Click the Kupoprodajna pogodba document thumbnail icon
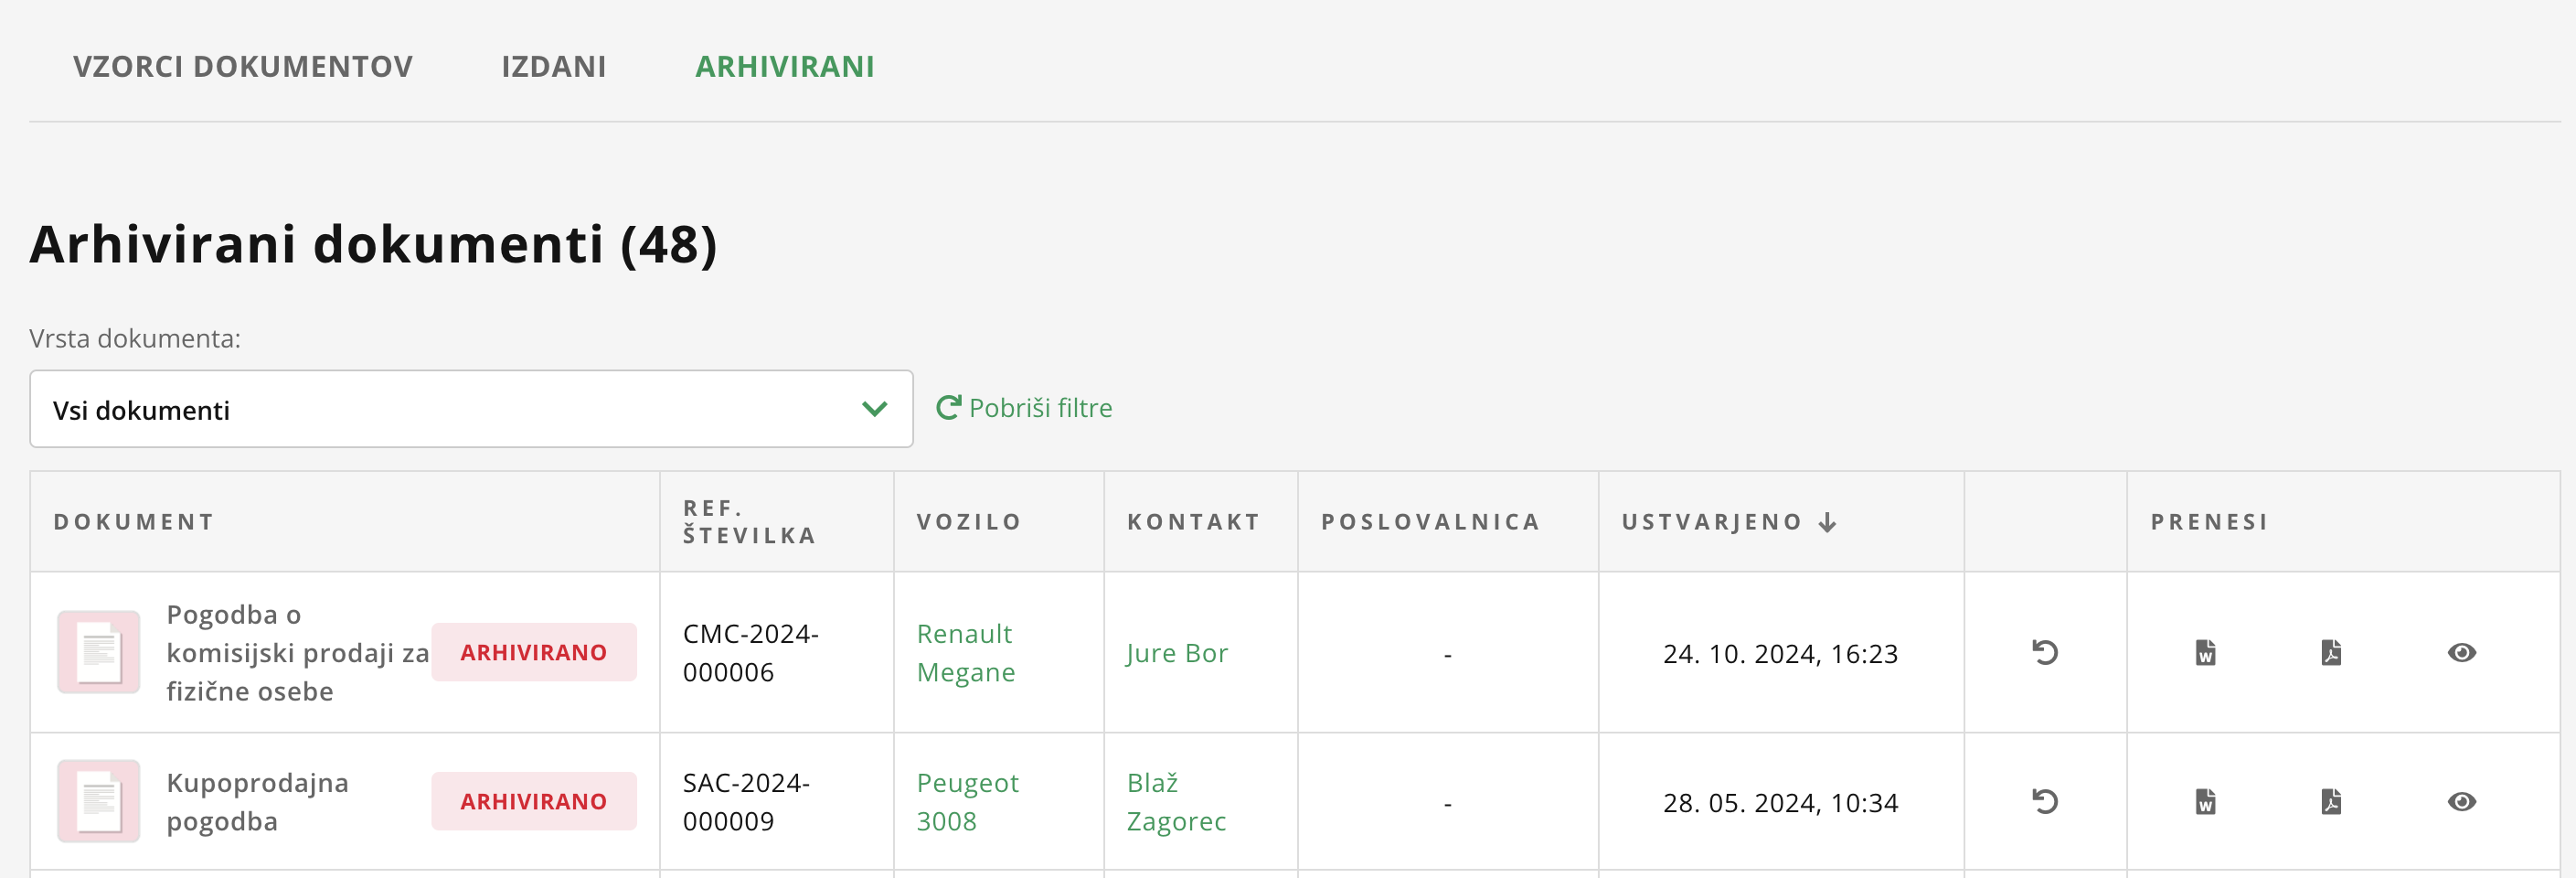 point(99,801)
